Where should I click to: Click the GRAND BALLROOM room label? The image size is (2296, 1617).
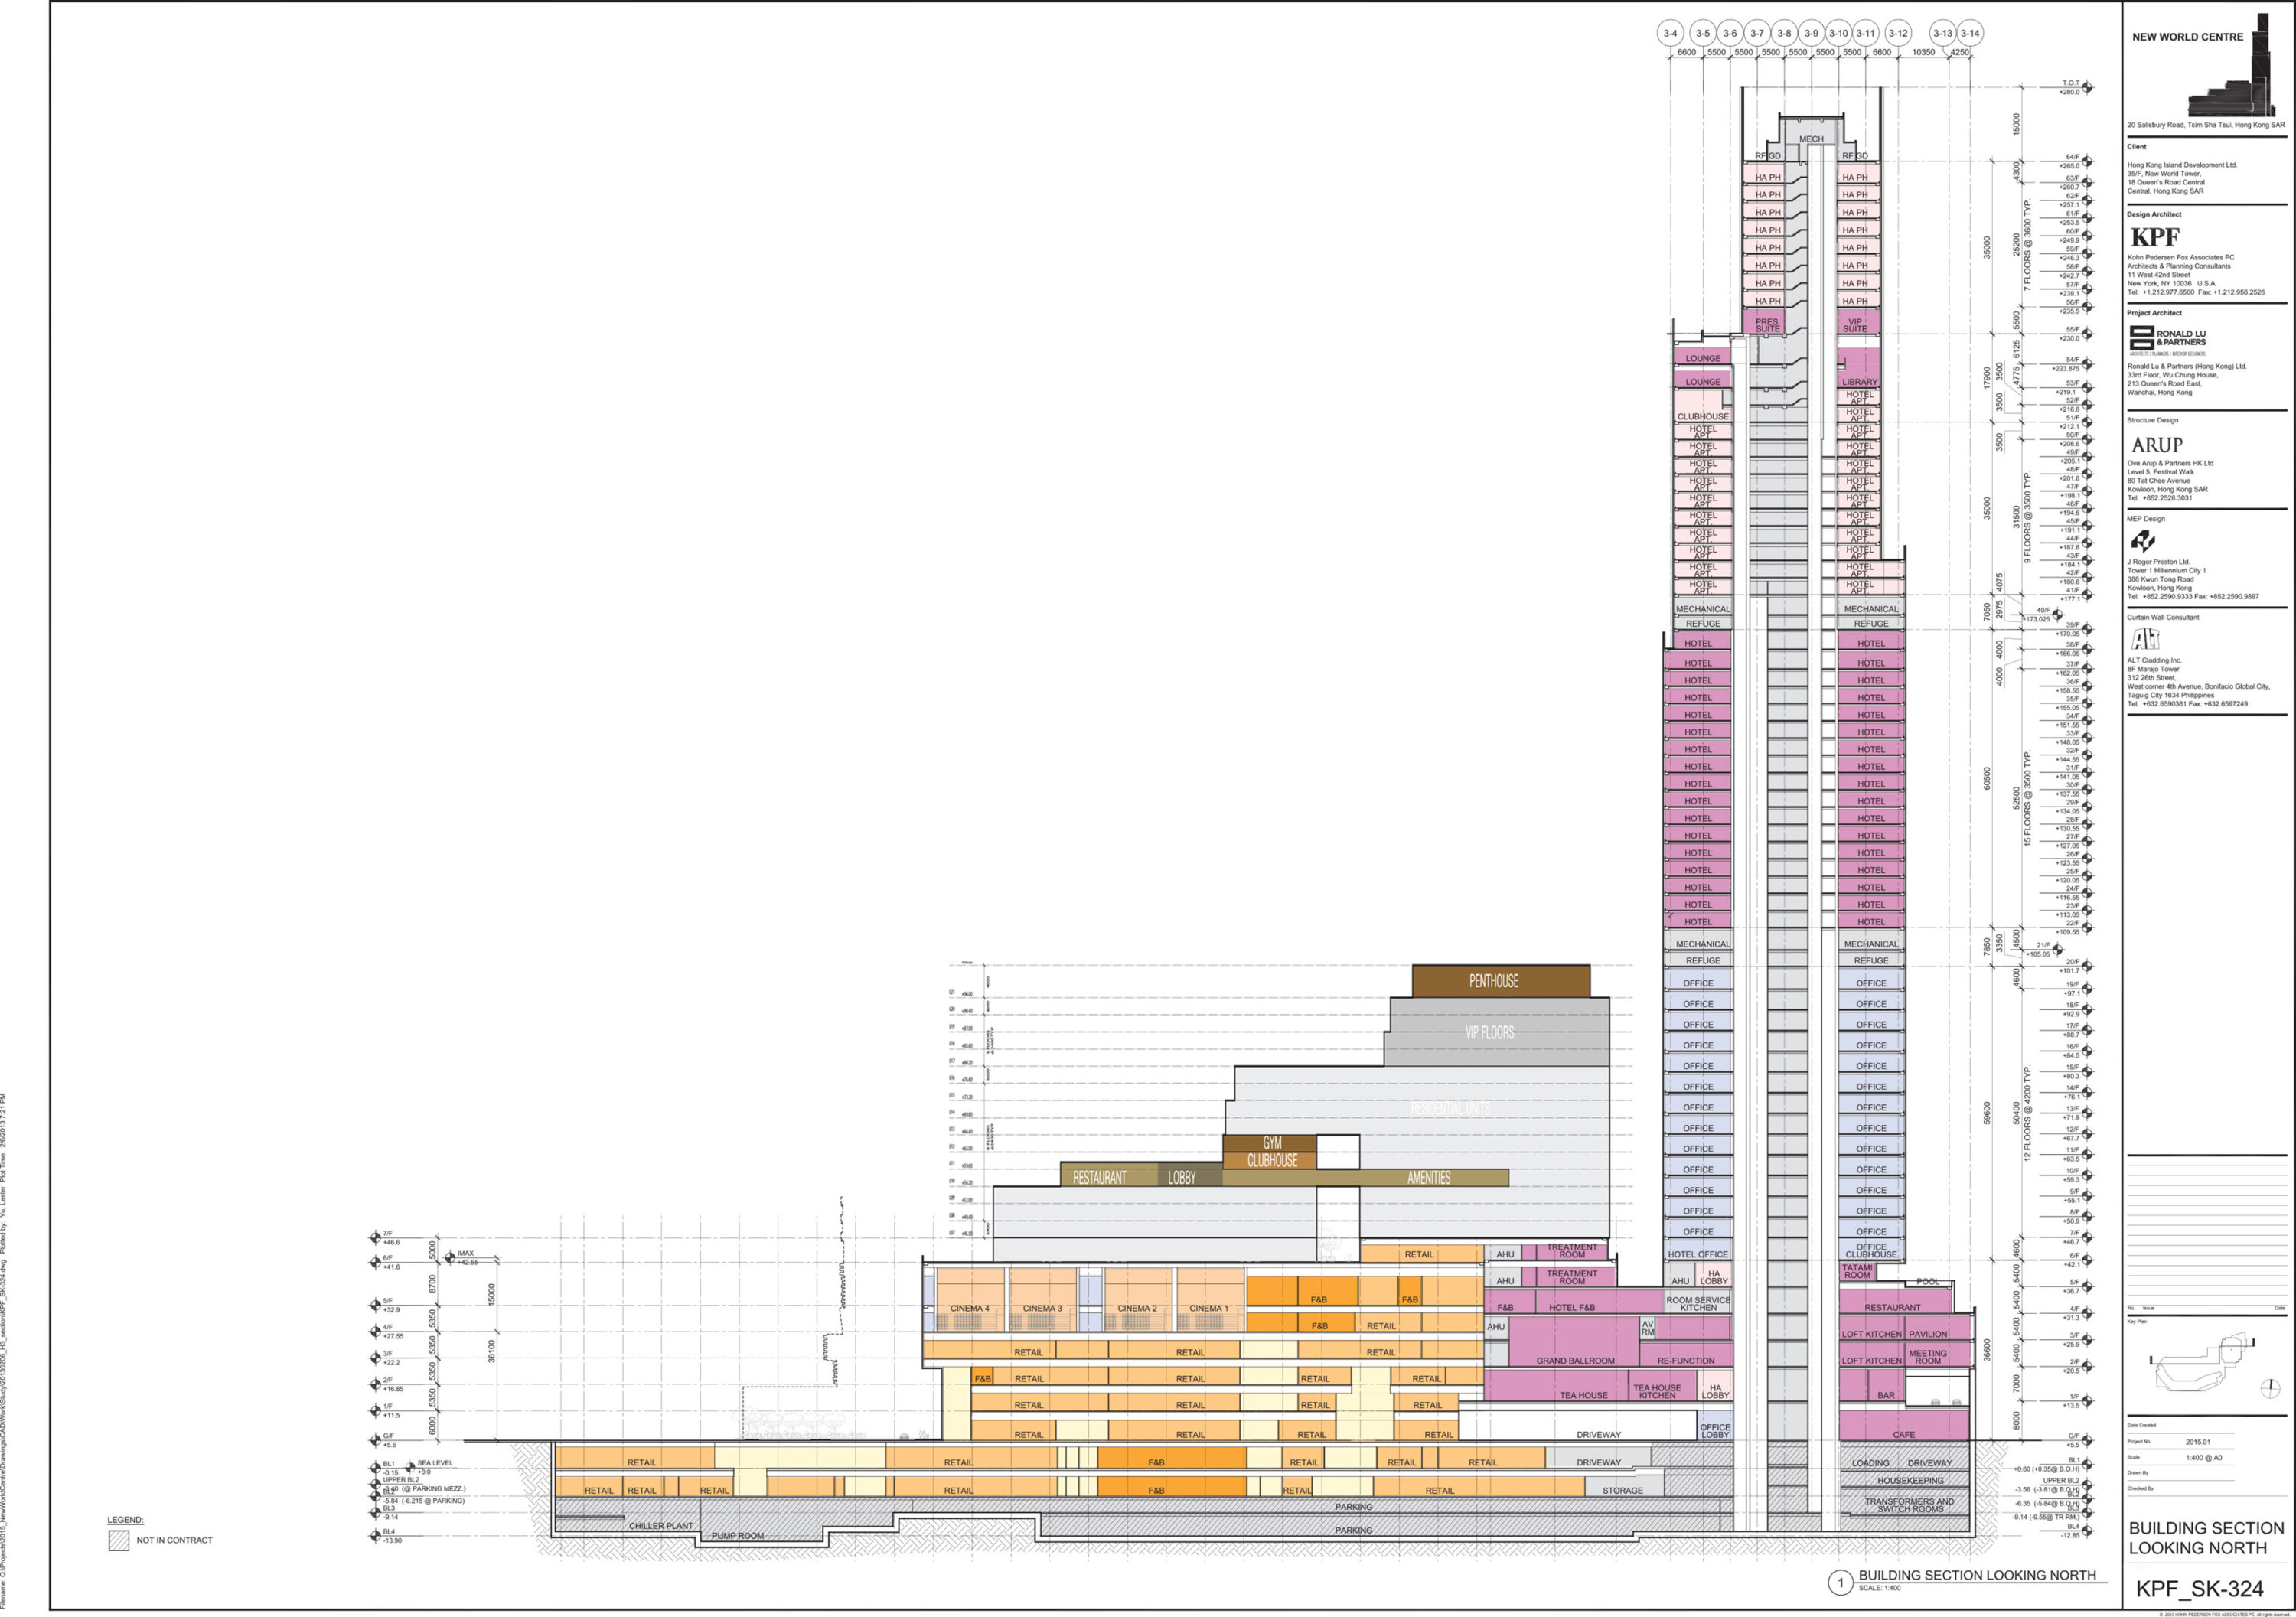[x=1575, y=1361]
